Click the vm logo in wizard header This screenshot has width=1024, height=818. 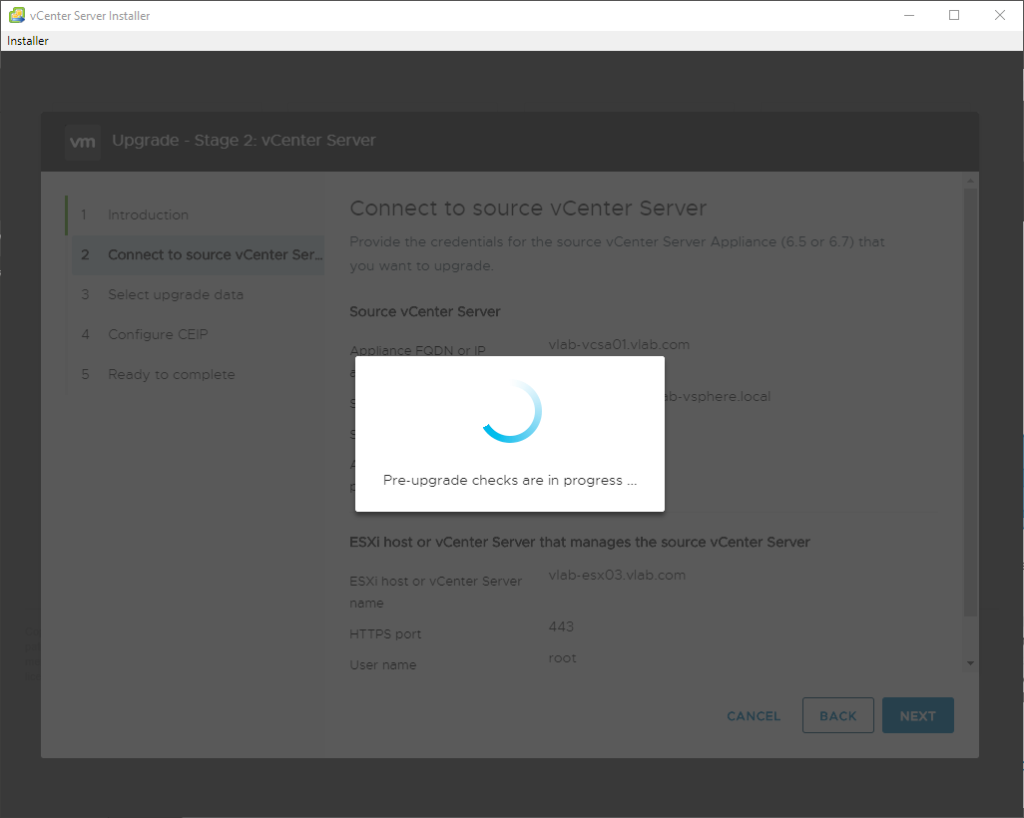[82, 142]
